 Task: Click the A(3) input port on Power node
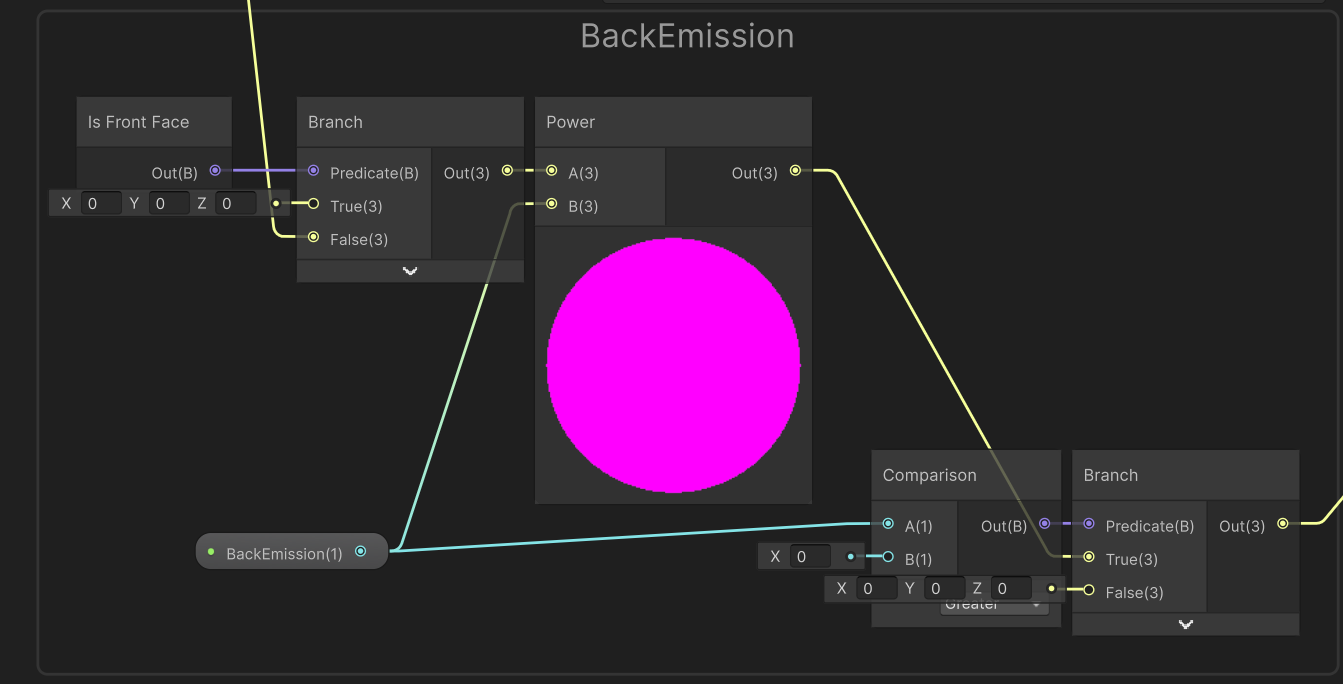(x=552, y=172)
